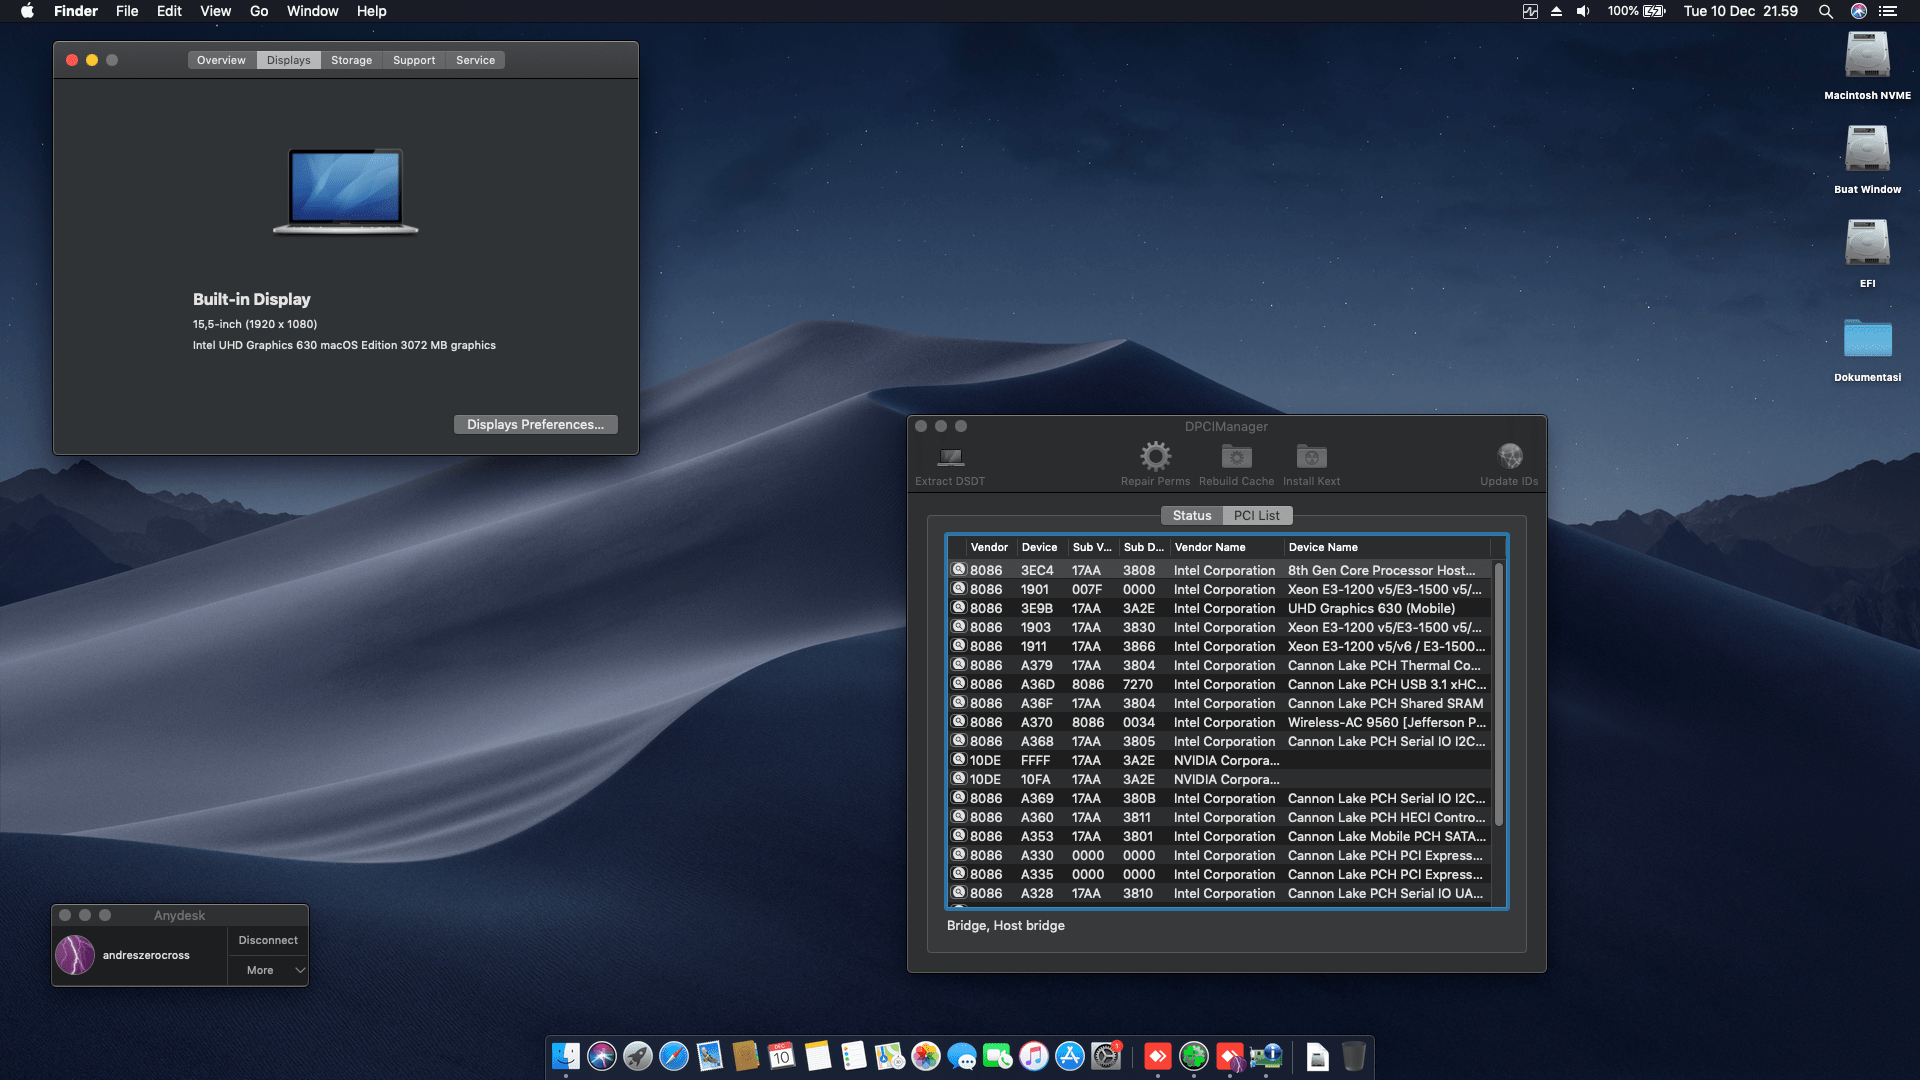Open the Mail stamp icon in dock
This screenshot has width=1920, height=1080.
[x=710, y=1056]
